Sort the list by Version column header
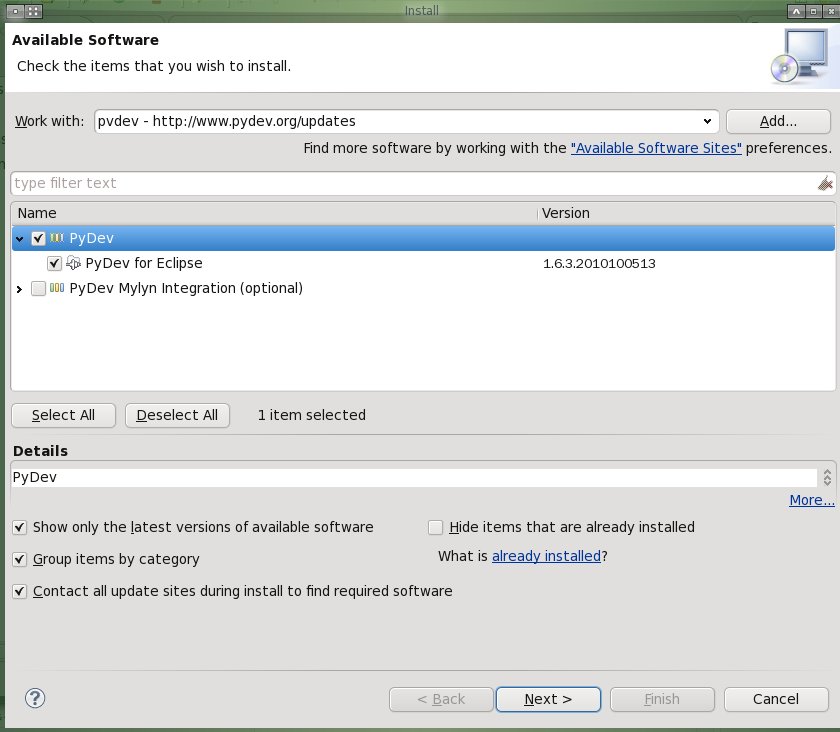Viewport: 840px width, 732px height. pyautogui.click(x=686, y=213)
